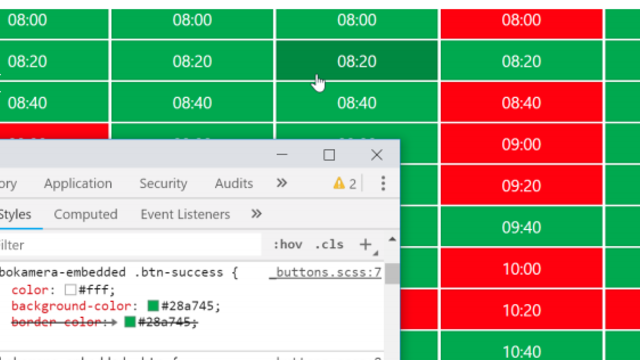Select green 08:20 slot between red slots
640x360 pixels.
[522, 61]
